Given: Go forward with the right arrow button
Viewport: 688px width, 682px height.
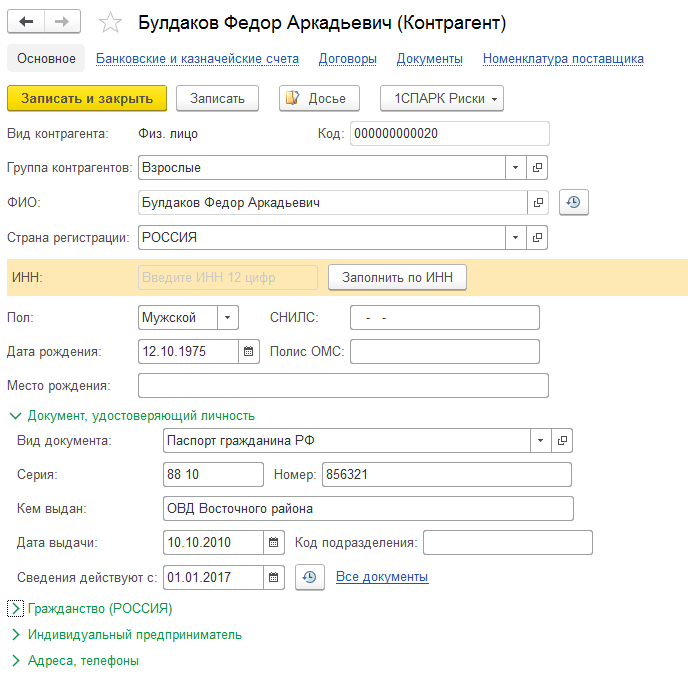Looking at the screenshot, I should click(x=62, y=22).
